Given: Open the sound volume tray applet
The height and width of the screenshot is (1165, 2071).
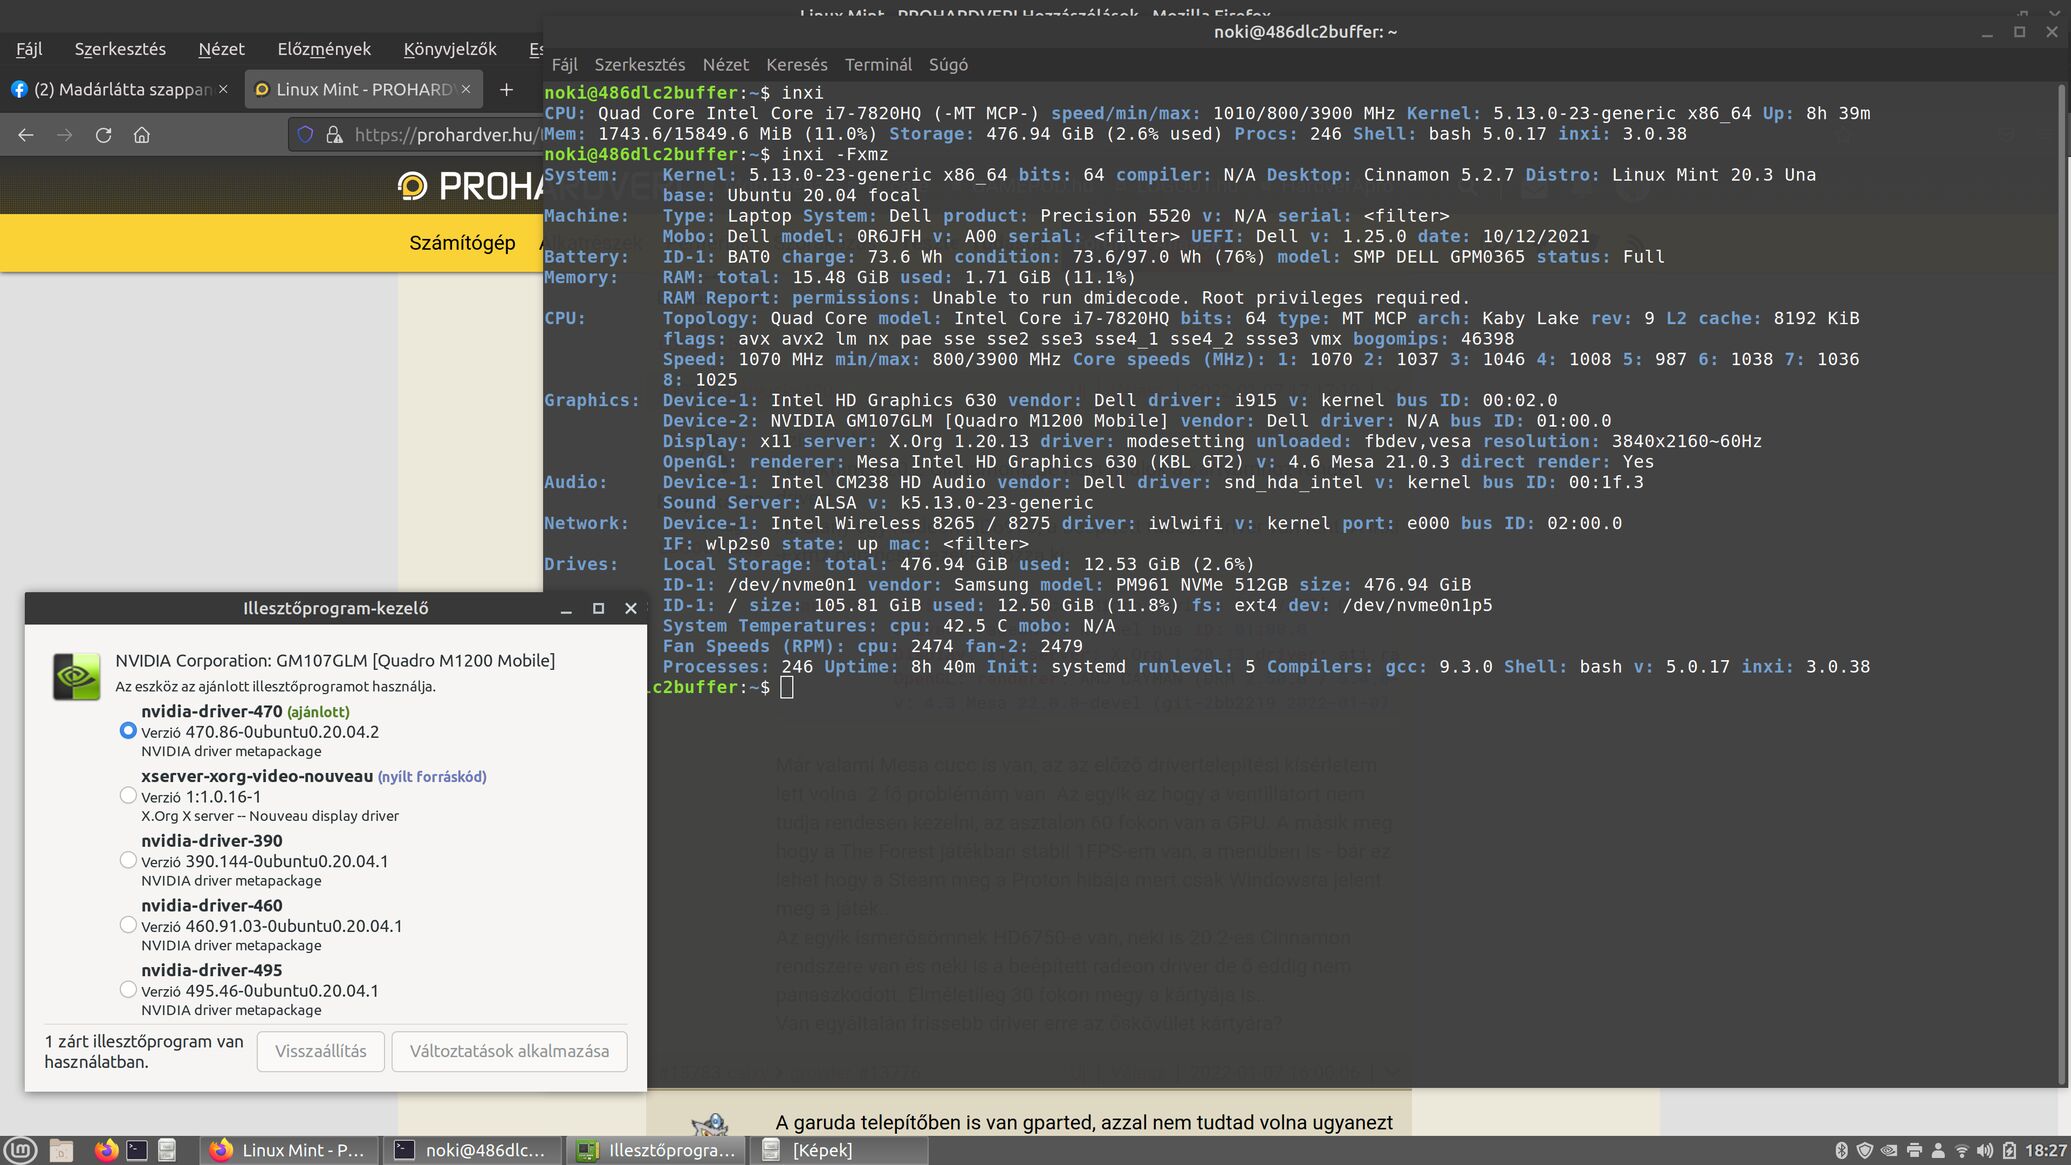Looking at the screenshot, I should tap(1985, 1151).
